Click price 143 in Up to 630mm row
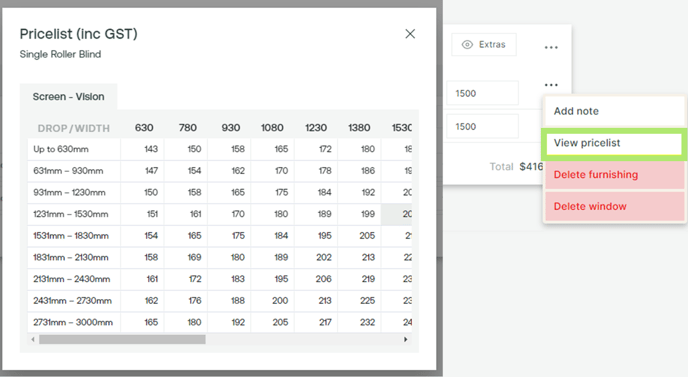Screen dimensions: 688x377 151,149
